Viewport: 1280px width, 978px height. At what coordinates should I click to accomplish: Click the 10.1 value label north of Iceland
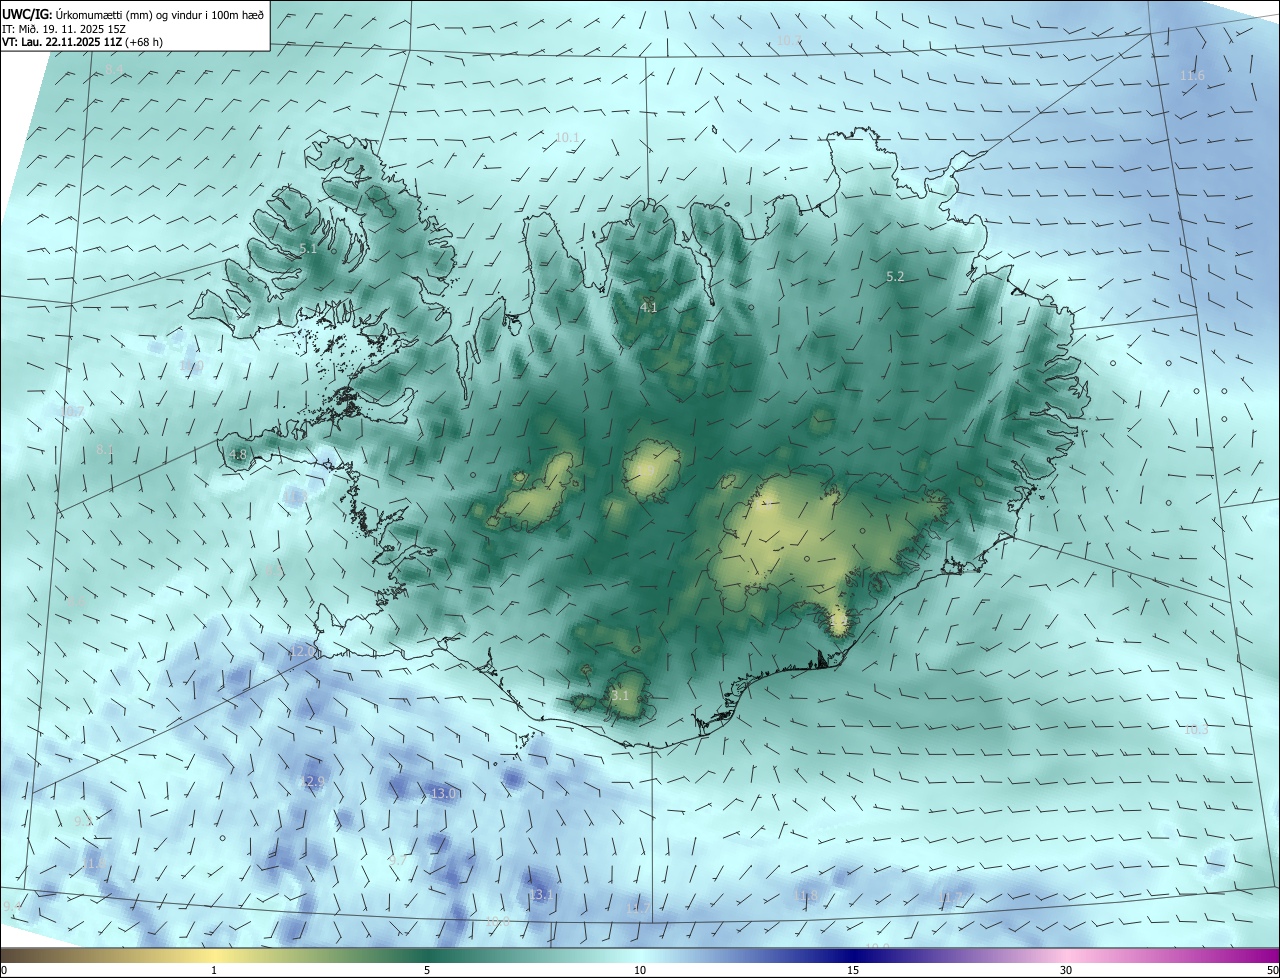pos(567,137)
